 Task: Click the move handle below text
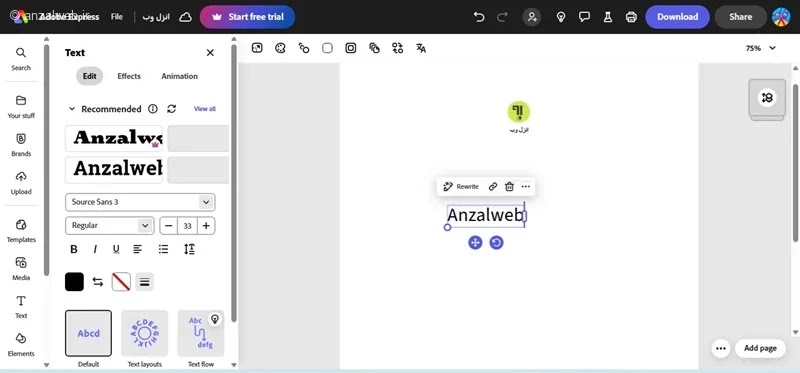coord(475,242)
